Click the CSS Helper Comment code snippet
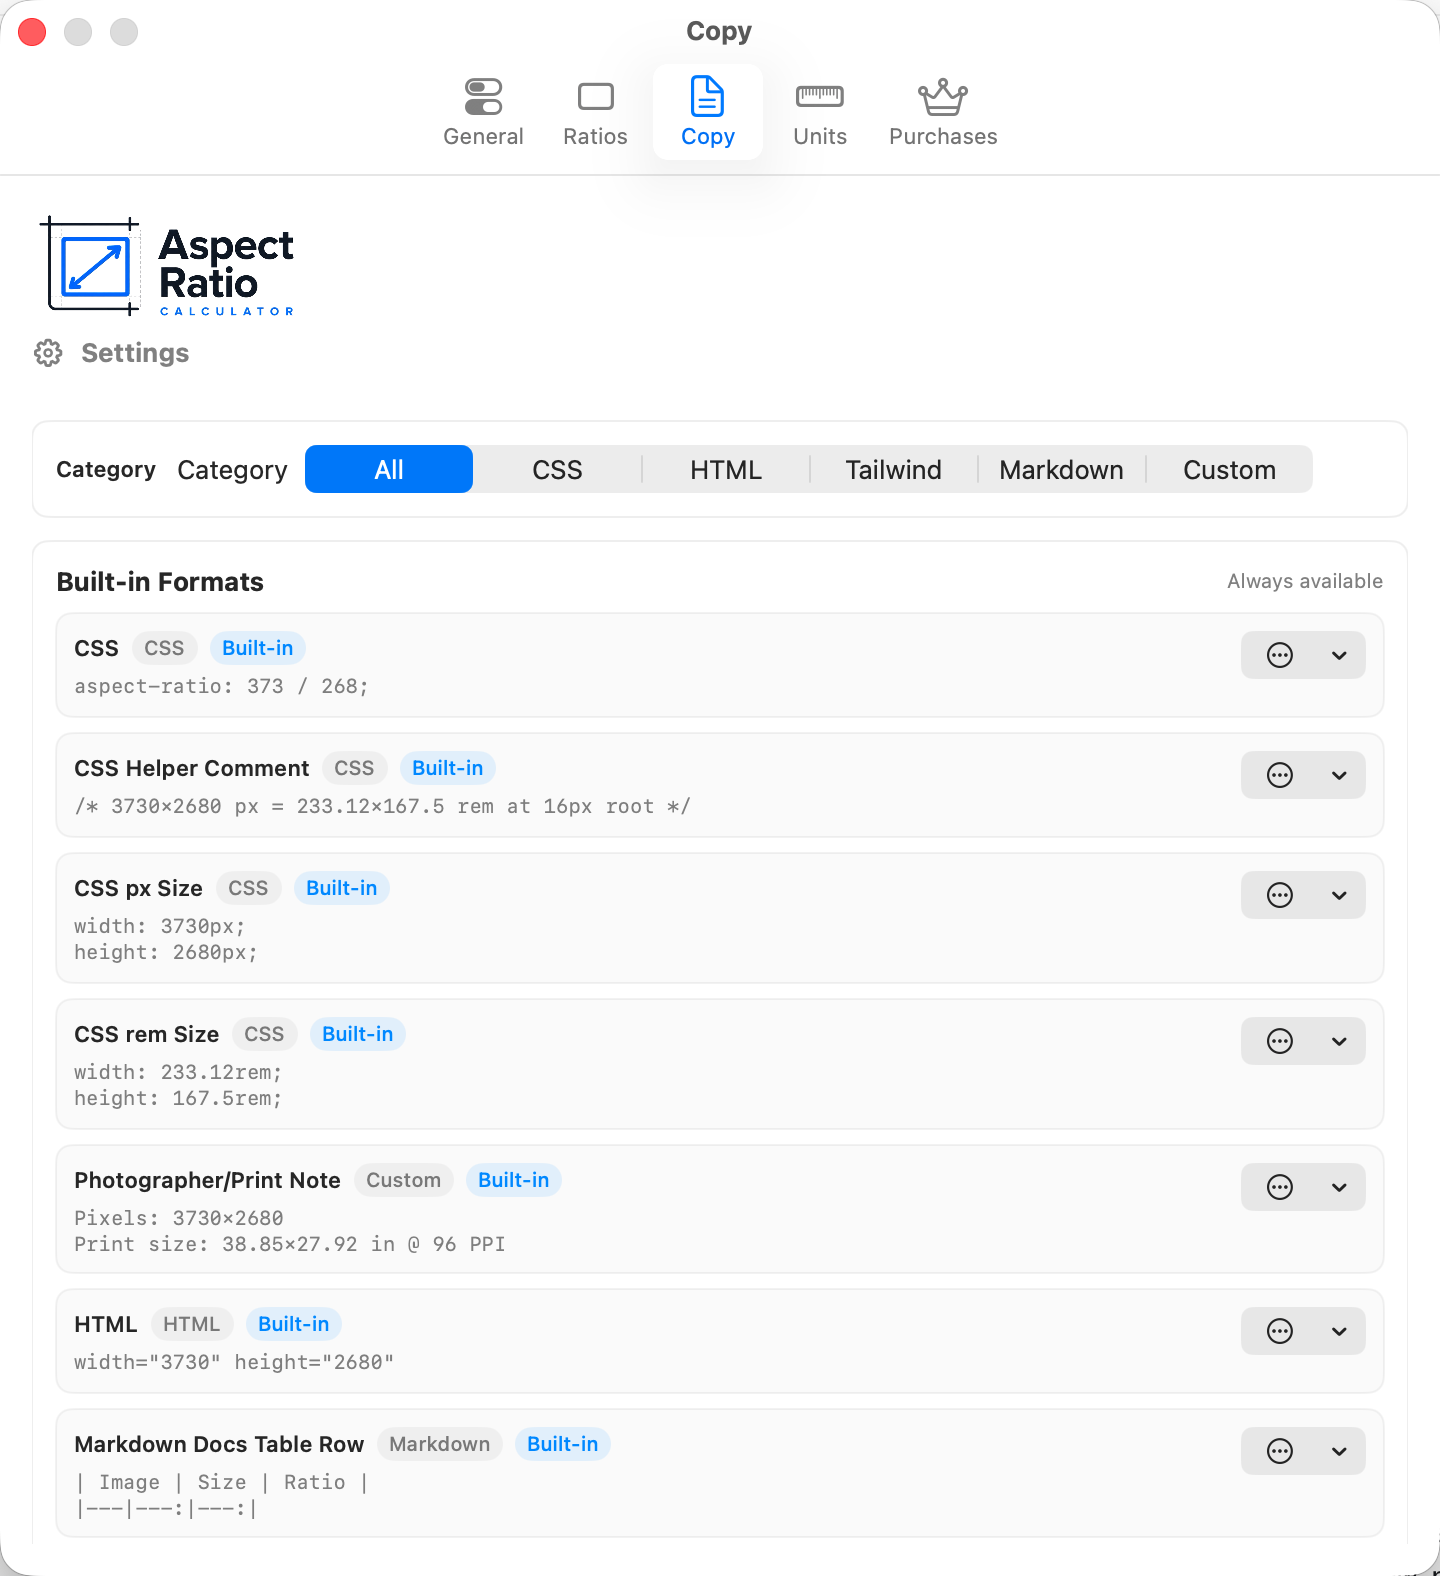The height and width of the screenshot is (1576, 1440). (x=382, y=806)
